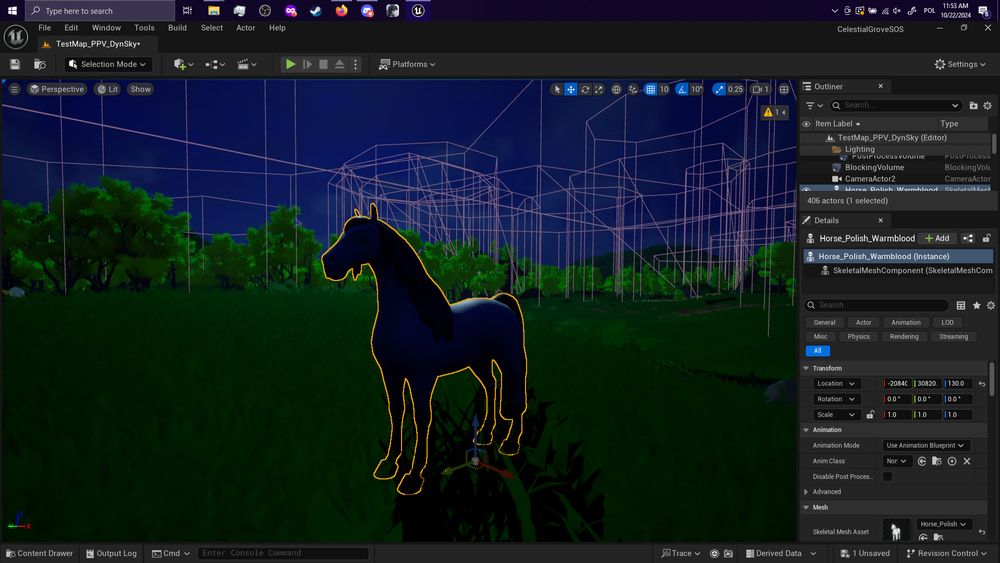Open the Tools menu
The image size is (1000, 563).
[144, 28]
